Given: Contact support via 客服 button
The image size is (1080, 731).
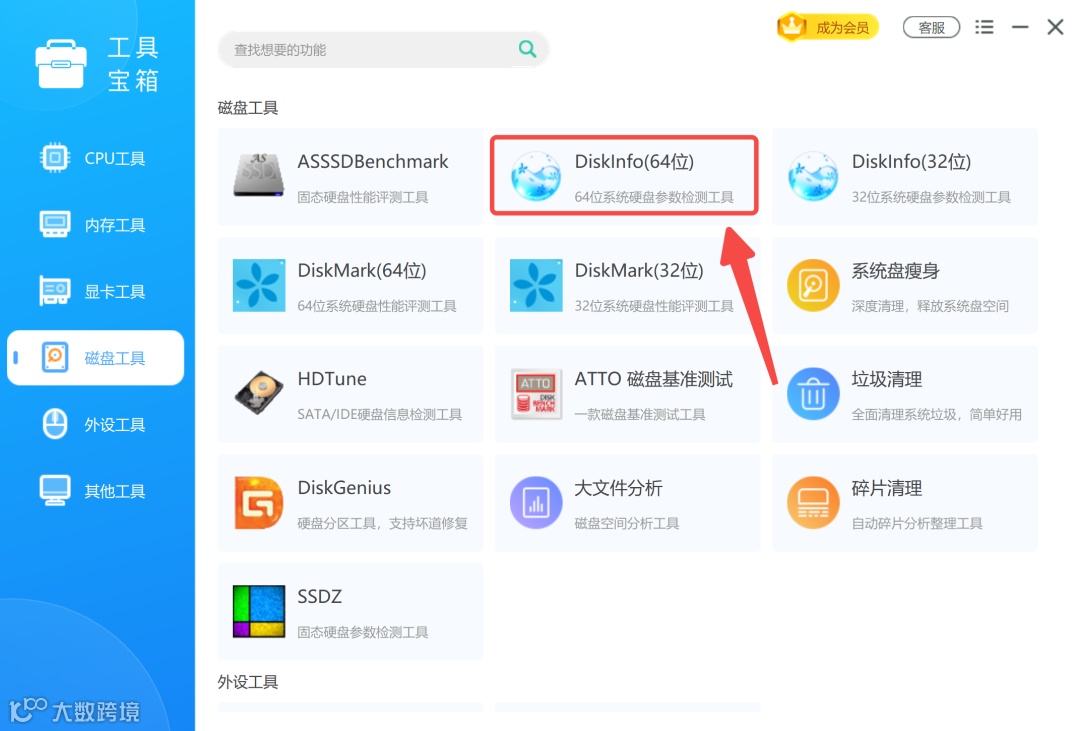Looking at the screenshot, I should [x=931, y=28].
